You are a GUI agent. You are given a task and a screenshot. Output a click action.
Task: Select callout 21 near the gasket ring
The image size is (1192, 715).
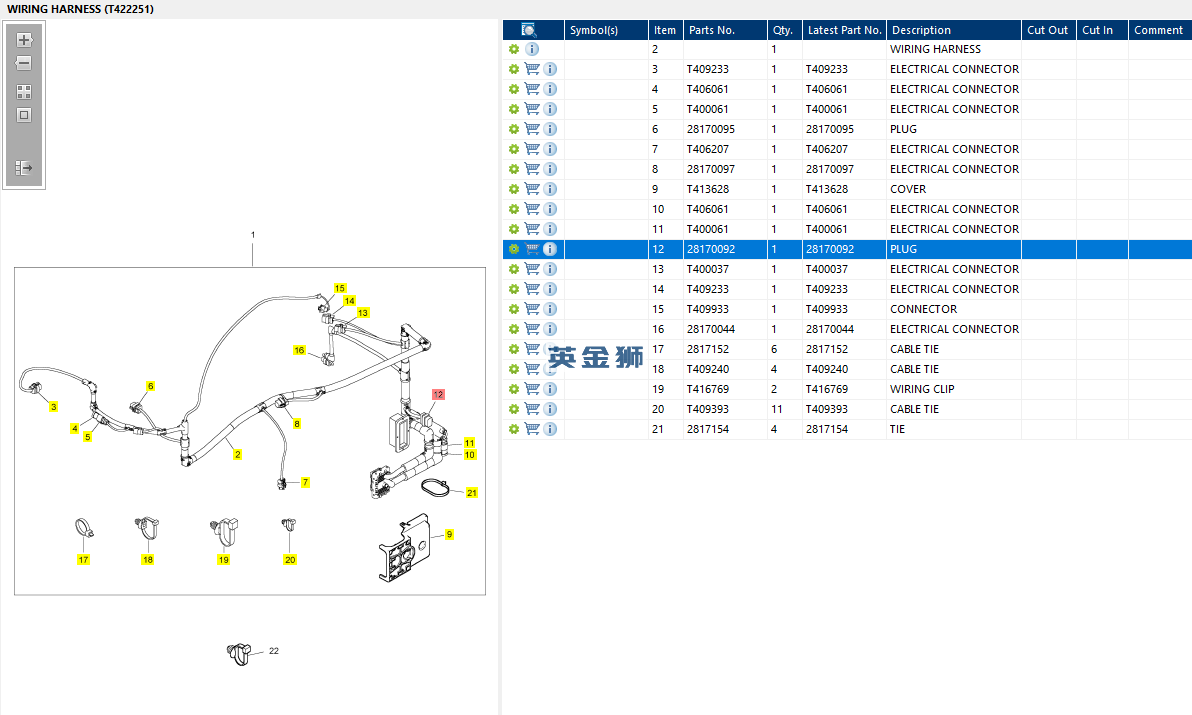472,493
